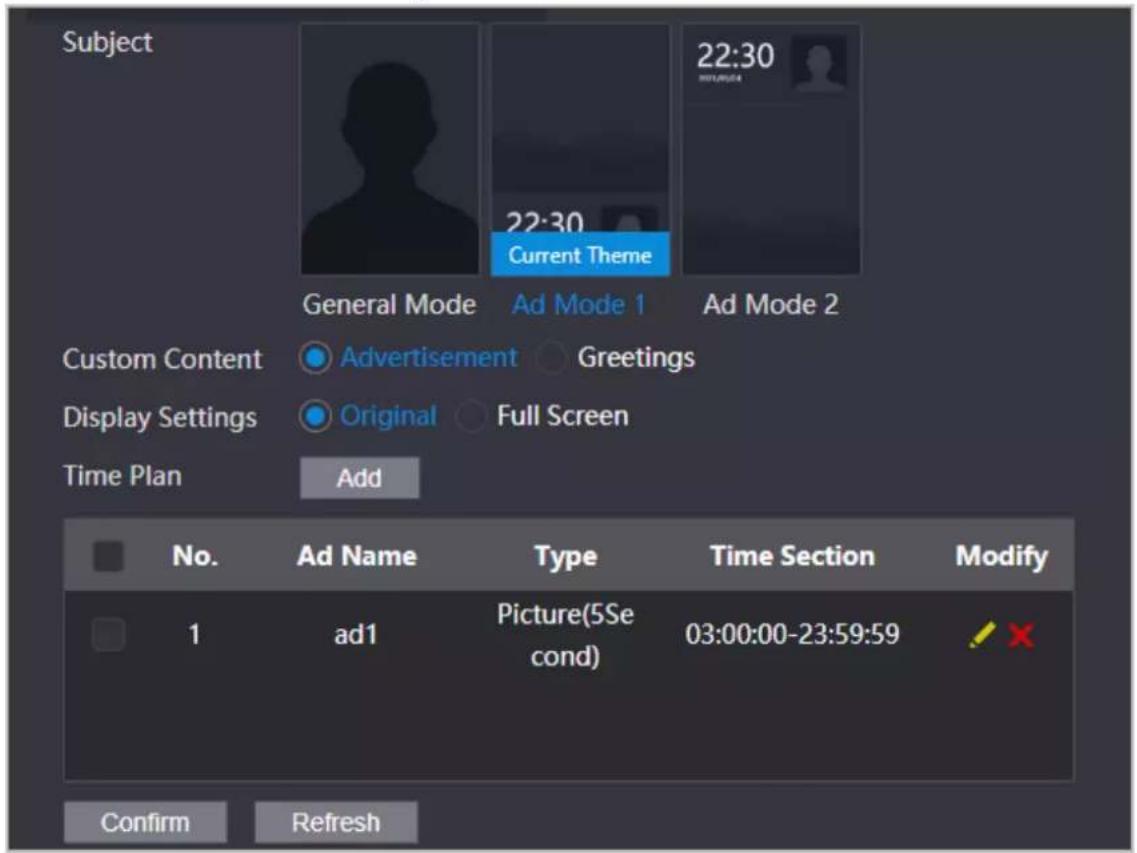Viewport: 1137px width, 853px height.
Task: Click the Type column header
Action: click(x=566, y=556)
